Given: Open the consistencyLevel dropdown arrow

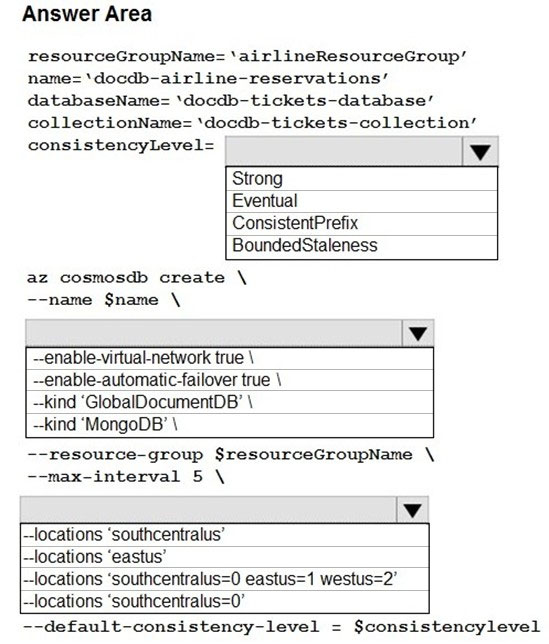Looking at the screenshot, I should [x=480, y=152].
